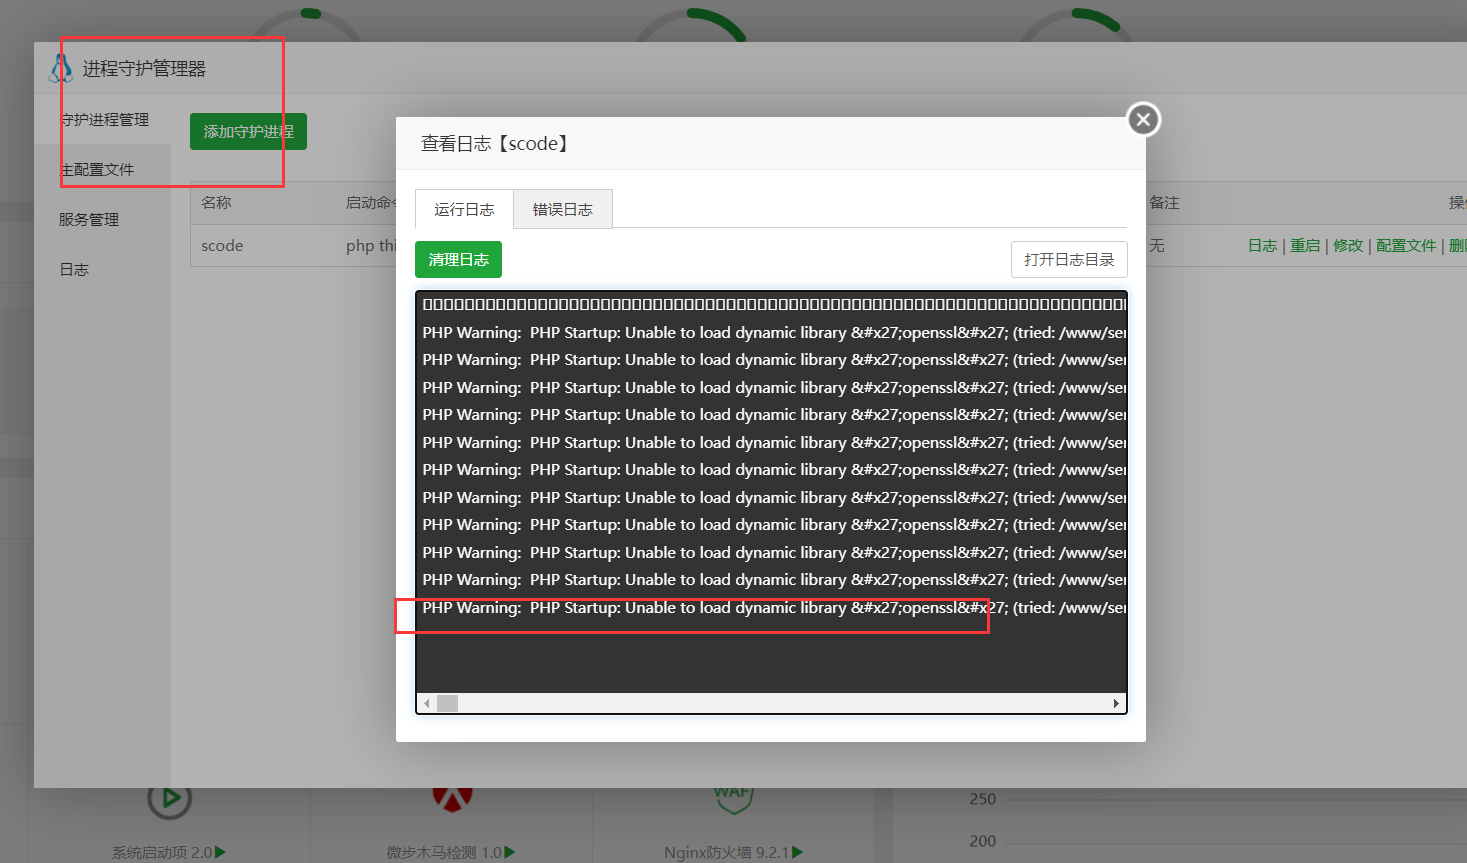Click the 日志 link in scode row
This screenshot has width=1467, height=863.
1262,245
